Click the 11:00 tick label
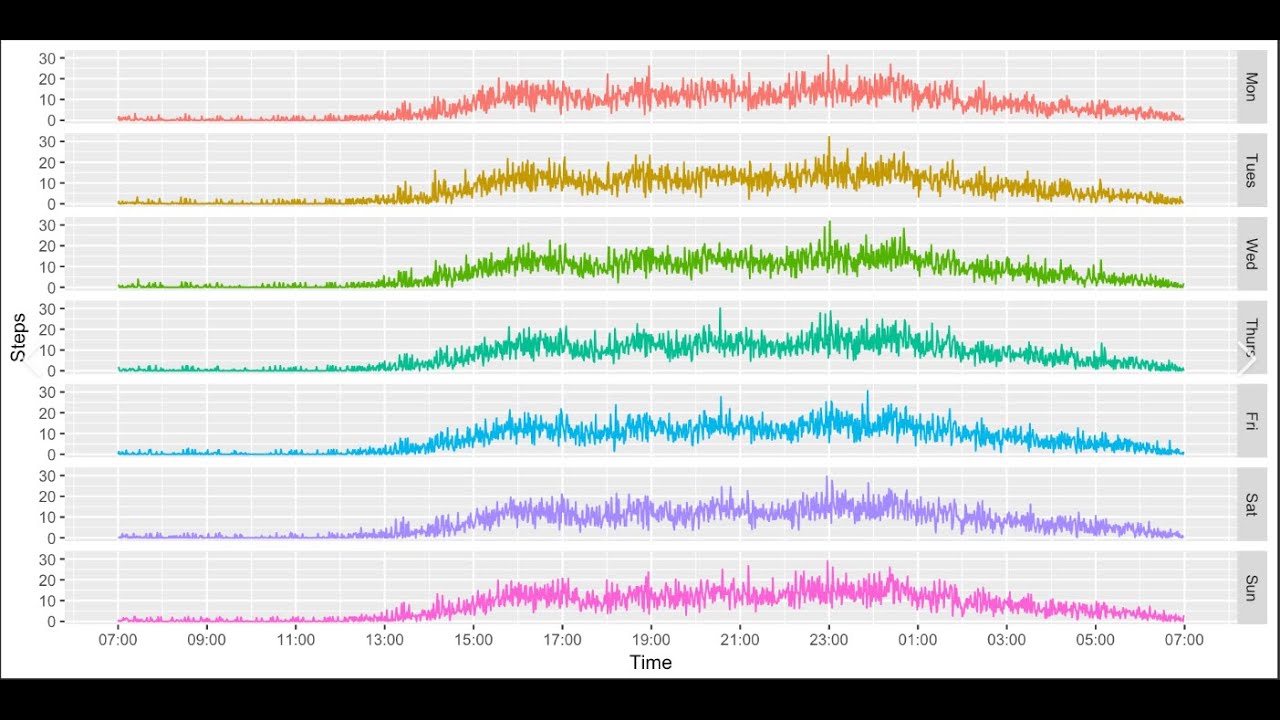The width and height of the screenshot is (1280, 720). 296,640
